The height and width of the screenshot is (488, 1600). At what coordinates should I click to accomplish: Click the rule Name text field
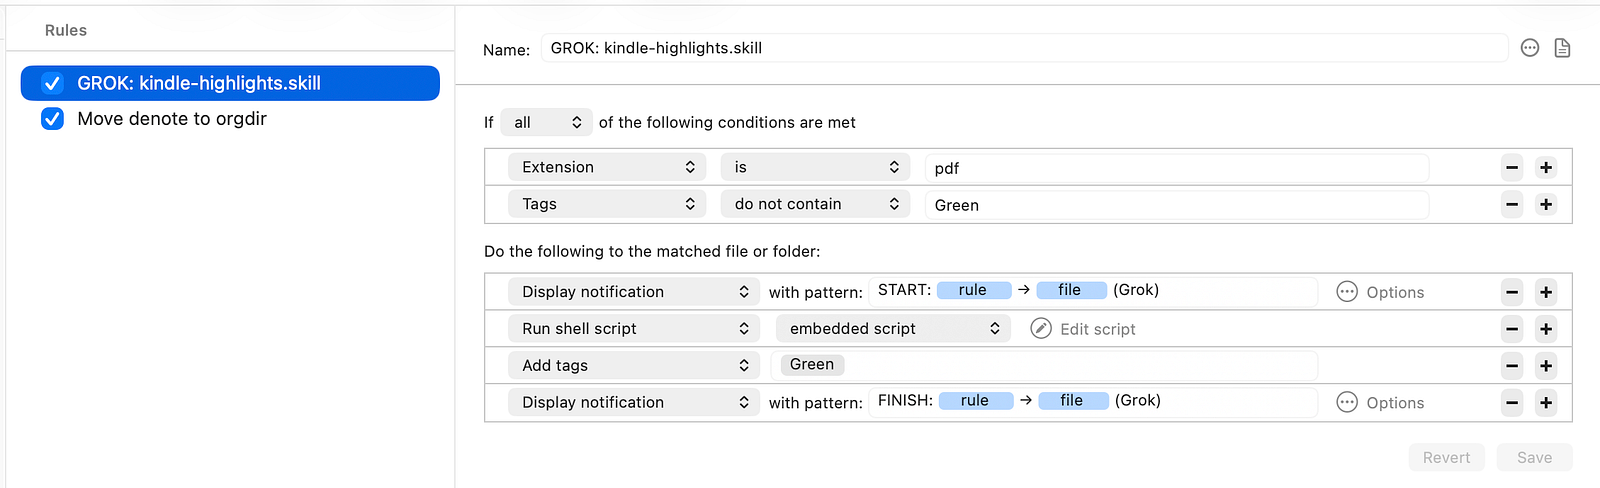point(1024,48)
